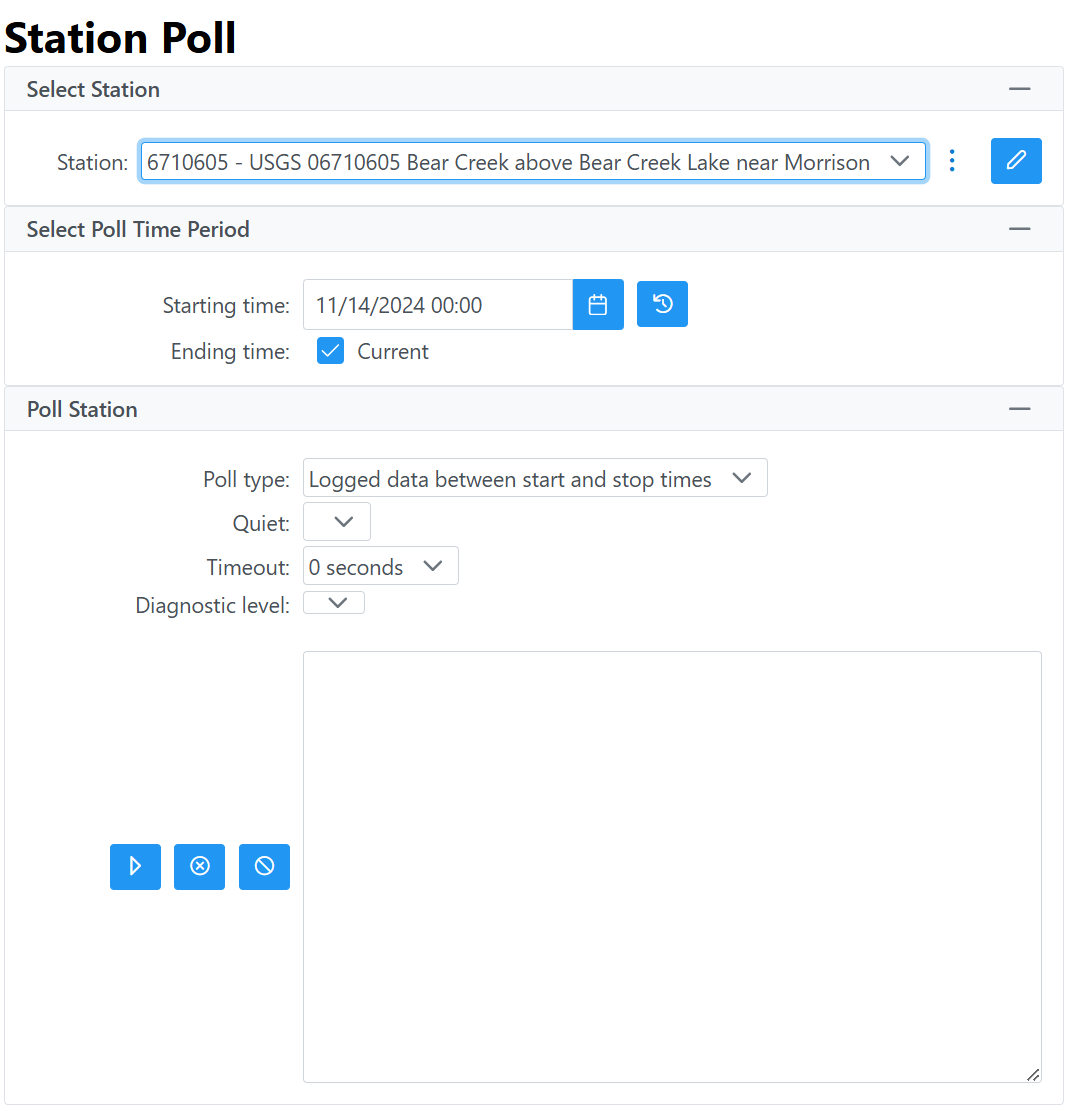The height and width of the screenshot is (1111, 1071).
Task: Expand the Diagnostic level dropdown
Action: click(x=334, y=603)
